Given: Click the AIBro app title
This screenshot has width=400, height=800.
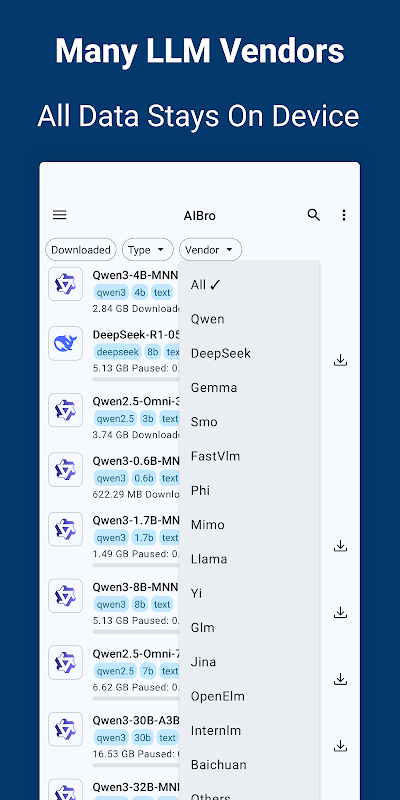Looking at the screenshot, I should [199, 216].
